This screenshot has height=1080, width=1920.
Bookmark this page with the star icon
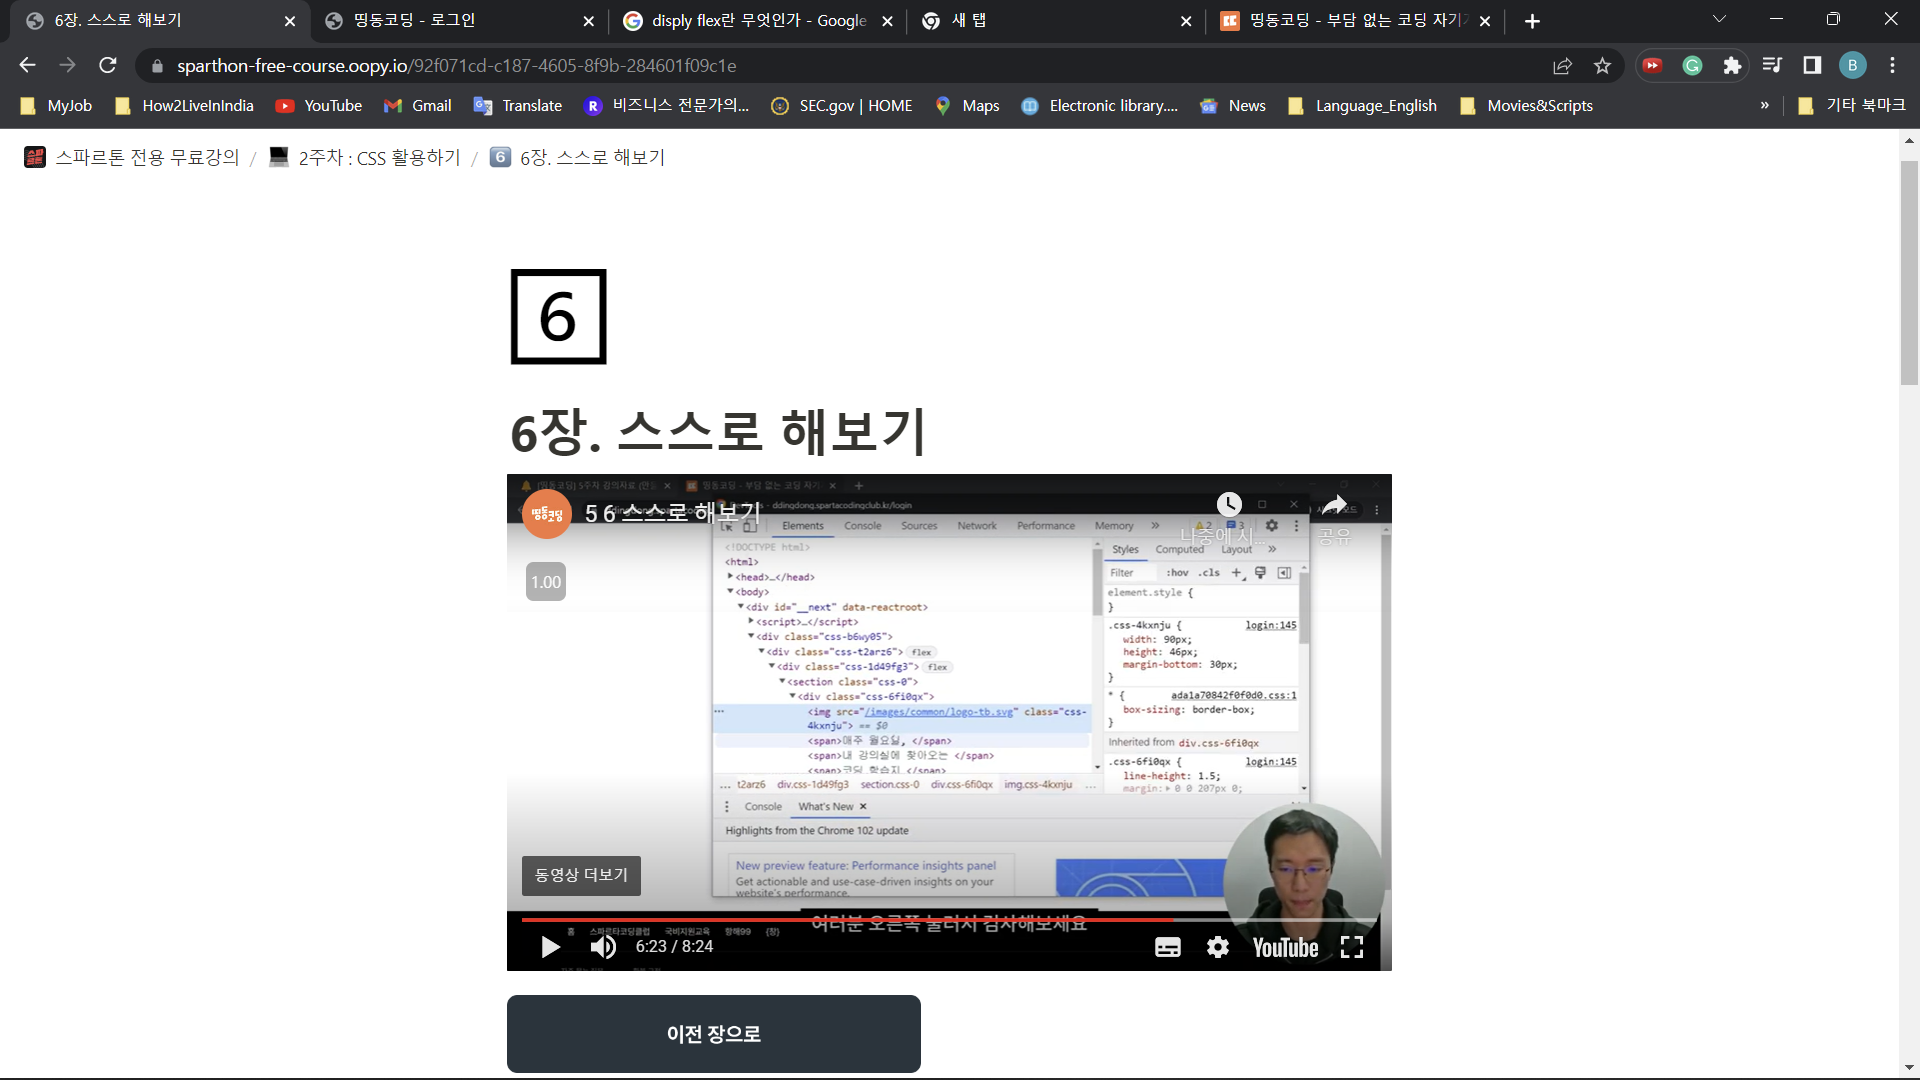[1602, 65]
